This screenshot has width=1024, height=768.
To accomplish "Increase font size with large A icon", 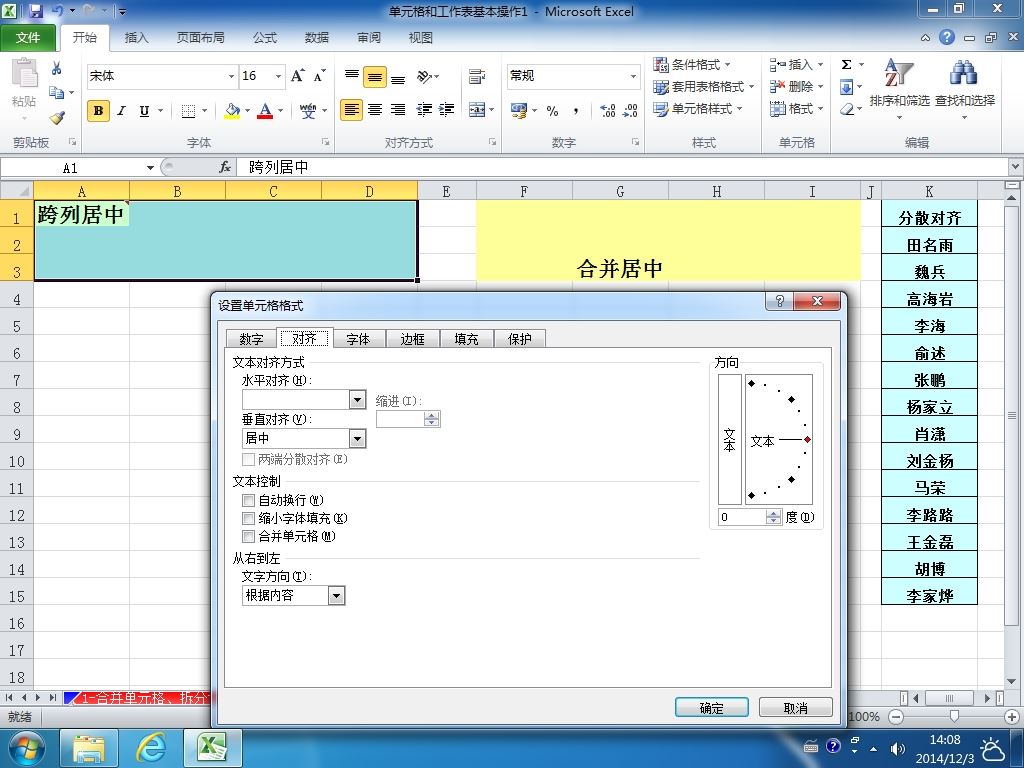I will coord(297,76).
